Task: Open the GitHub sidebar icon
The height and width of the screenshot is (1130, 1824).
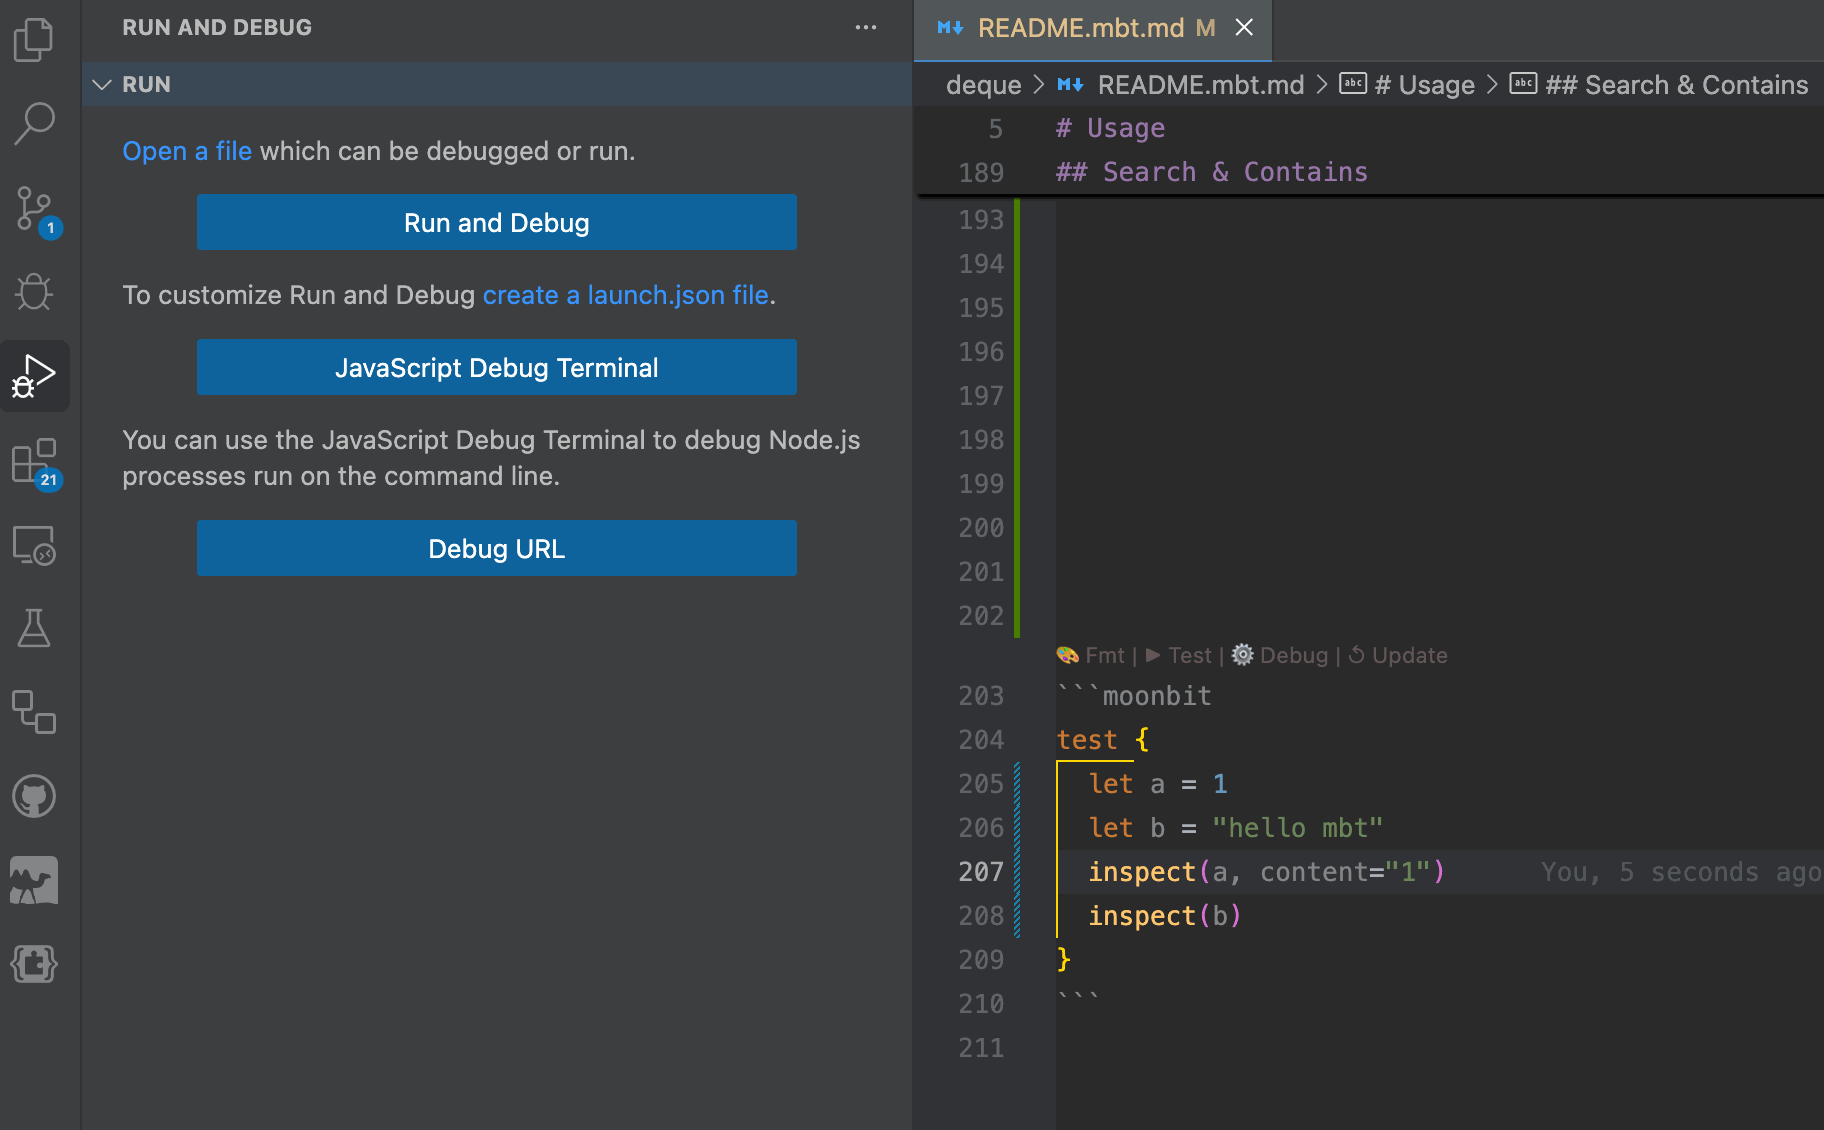Action: pos(36,797)
